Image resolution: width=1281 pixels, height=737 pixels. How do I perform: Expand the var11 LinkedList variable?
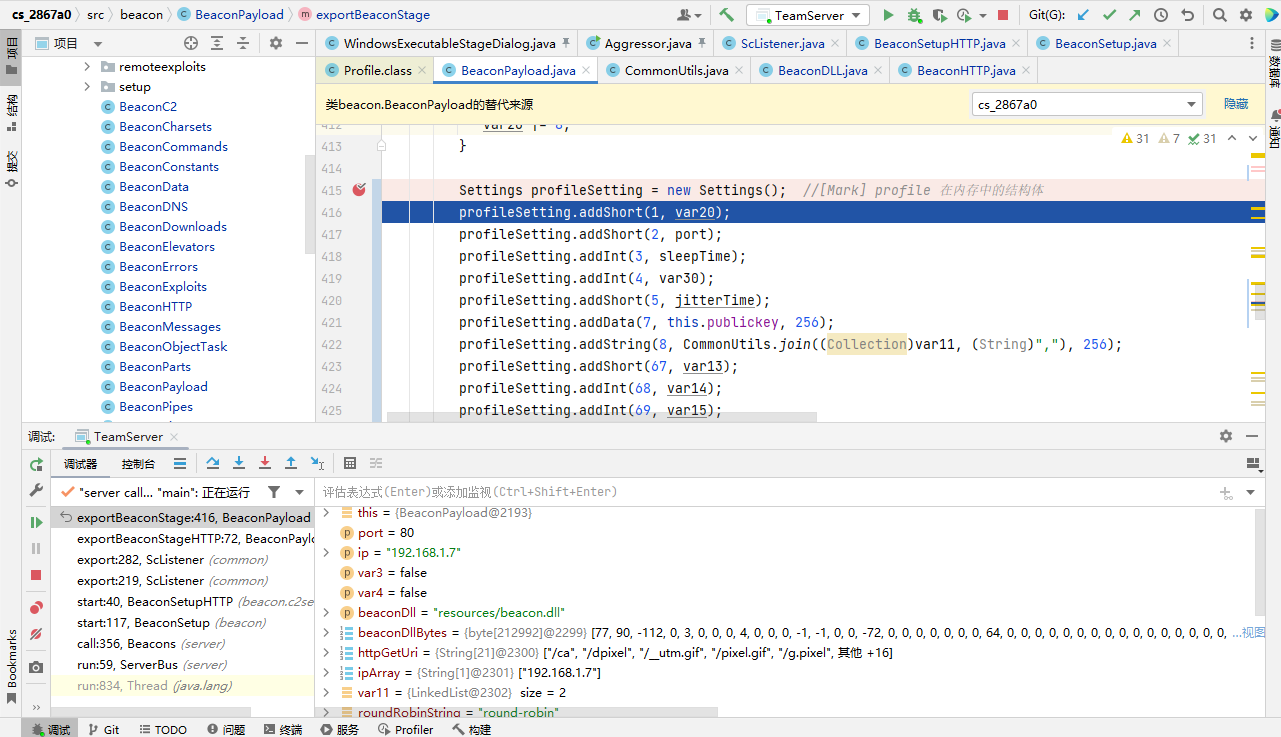click(325, 693)
